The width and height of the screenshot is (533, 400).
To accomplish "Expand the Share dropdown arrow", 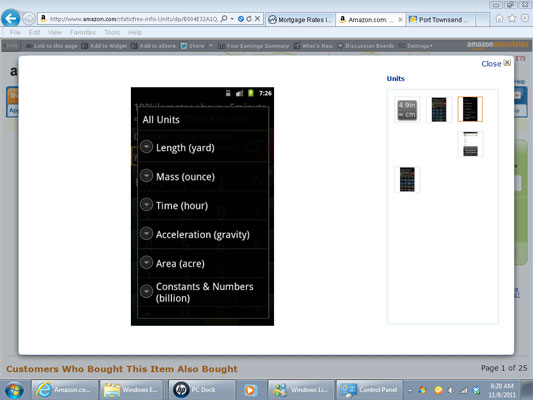I will pos(211,46).
